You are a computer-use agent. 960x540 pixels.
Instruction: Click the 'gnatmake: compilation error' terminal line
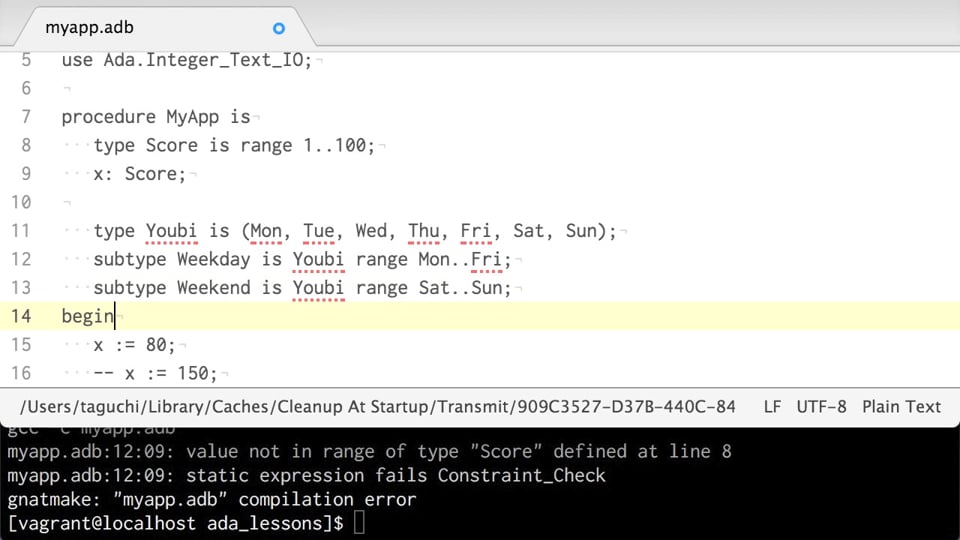coord(212,500)
